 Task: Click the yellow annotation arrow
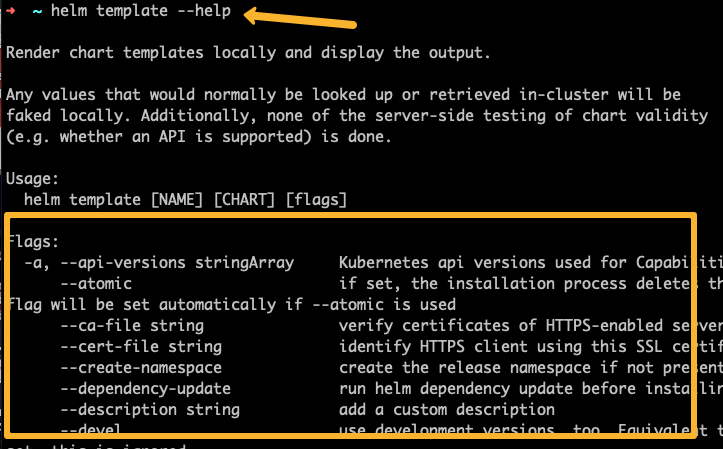point(300,19)
